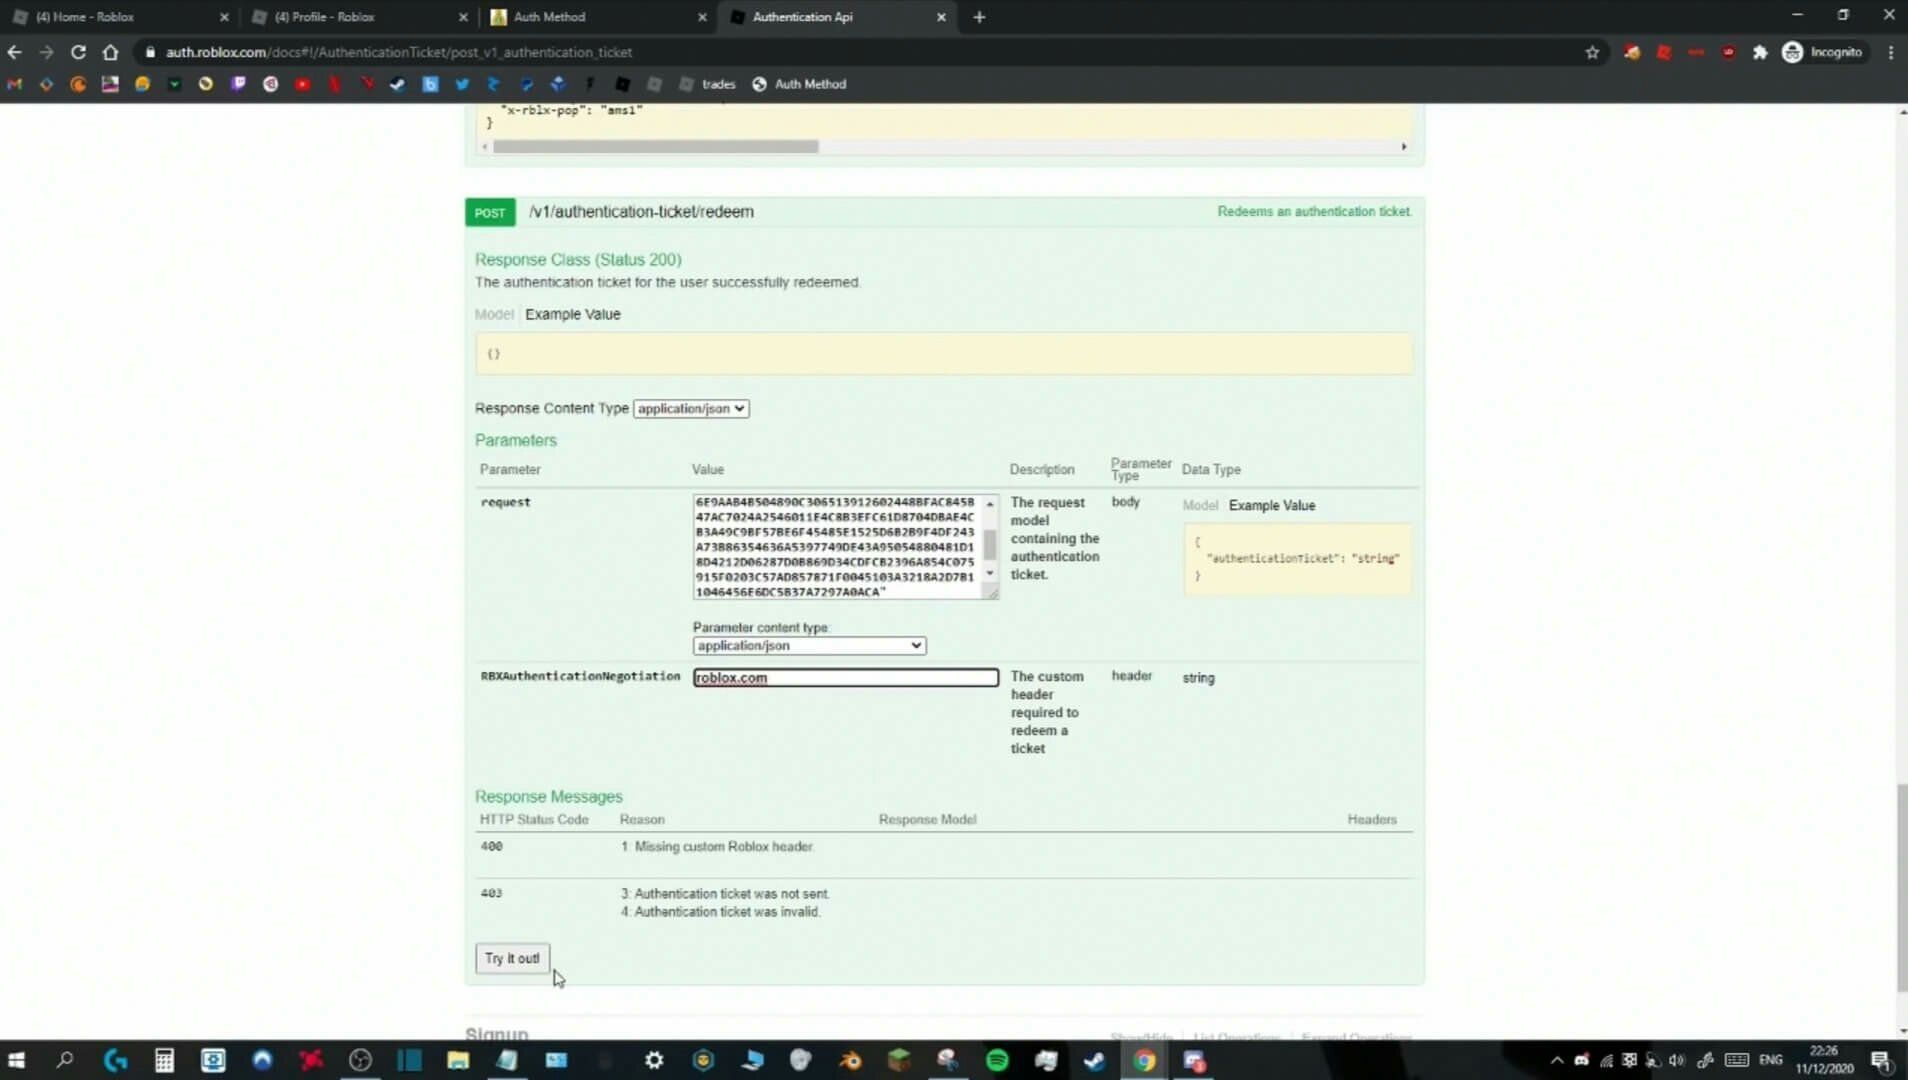Click the request textarea scroll-down arrow
This screenshot has height=1080, width=1908.
(x=990, y=574)
